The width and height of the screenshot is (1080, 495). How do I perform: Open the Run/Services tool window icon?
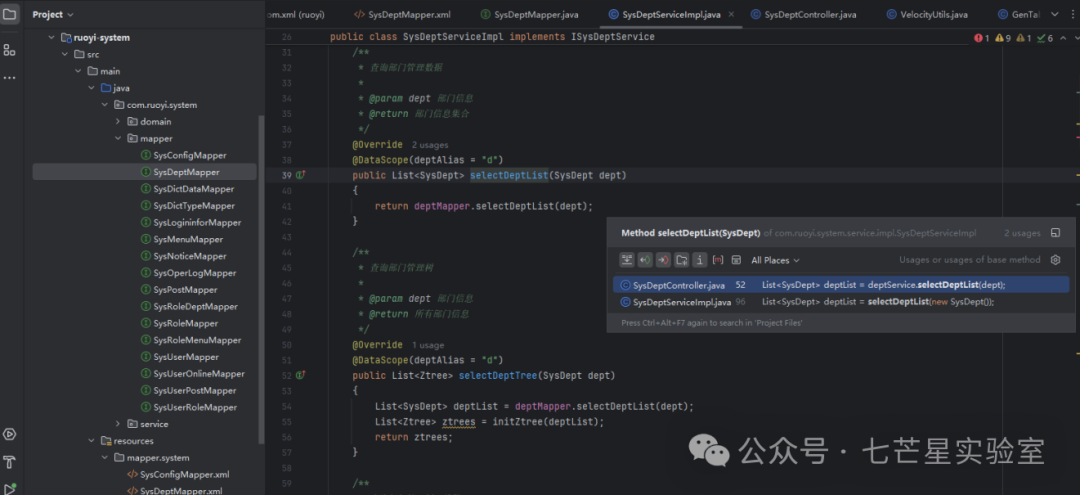click(10, 434)
